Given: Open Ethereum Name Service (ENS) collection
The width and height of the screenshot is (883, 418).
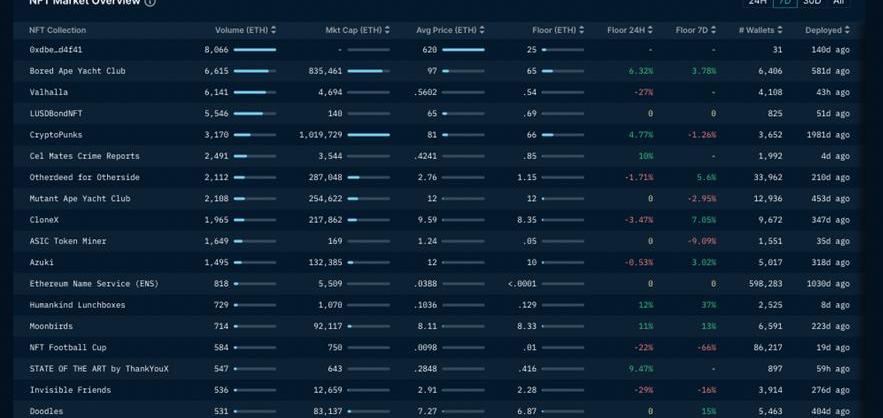Looking at the screenshot, I should click(94, 284).
